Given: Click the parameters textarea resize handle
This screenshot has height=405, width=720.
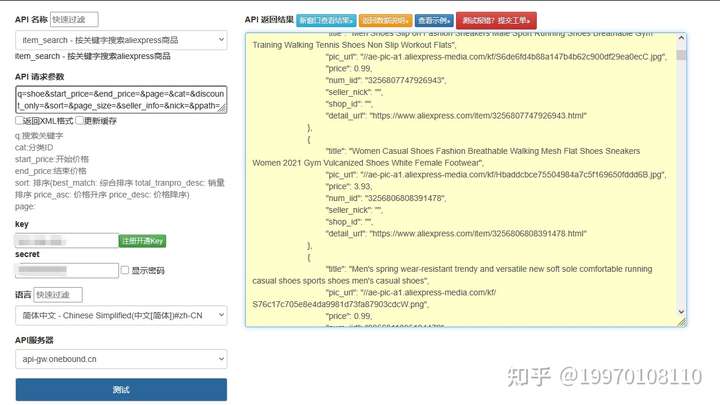Looking at the screenshot, I should coord(222,108).
